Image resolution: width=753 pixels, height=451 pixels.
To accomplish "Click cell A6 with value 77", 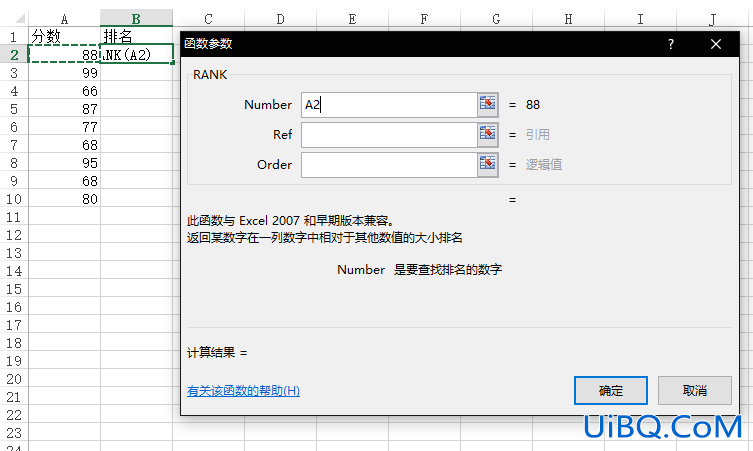I will coord(64,127).
